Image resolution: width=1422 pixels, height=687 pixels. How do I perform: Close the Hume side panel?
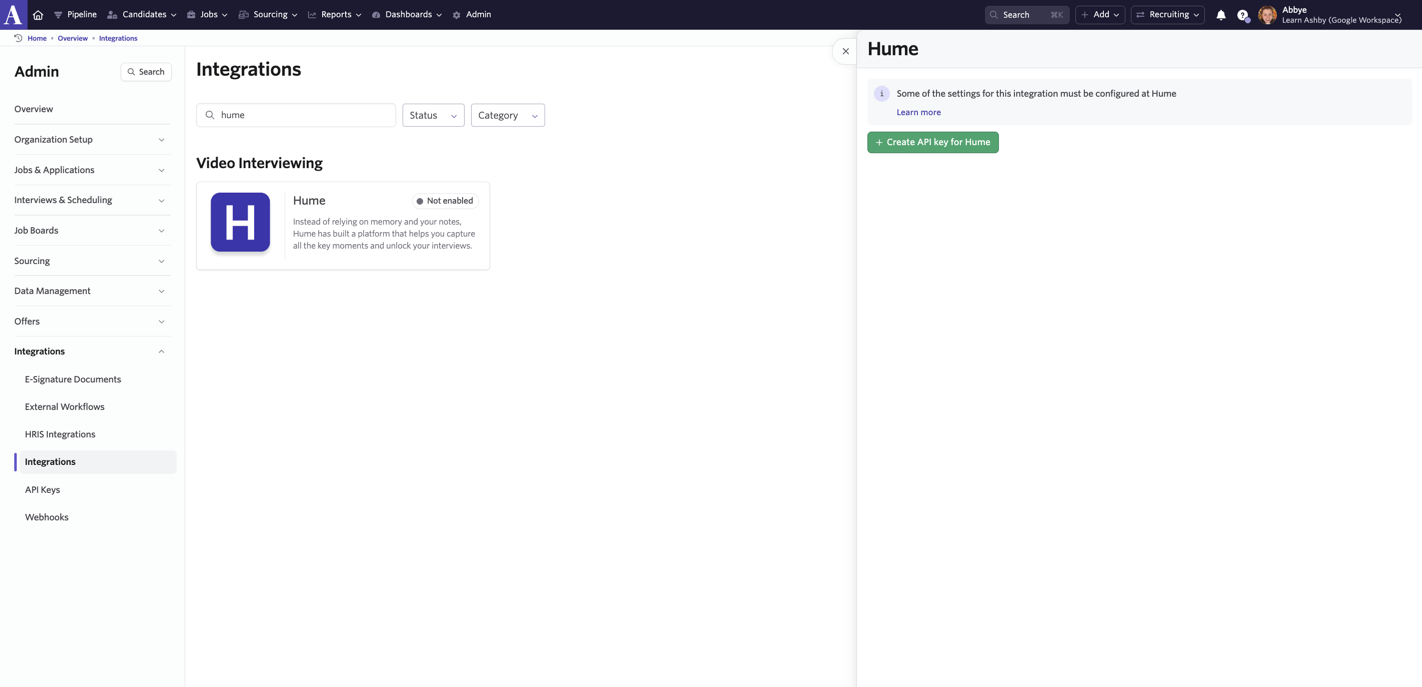846,51
